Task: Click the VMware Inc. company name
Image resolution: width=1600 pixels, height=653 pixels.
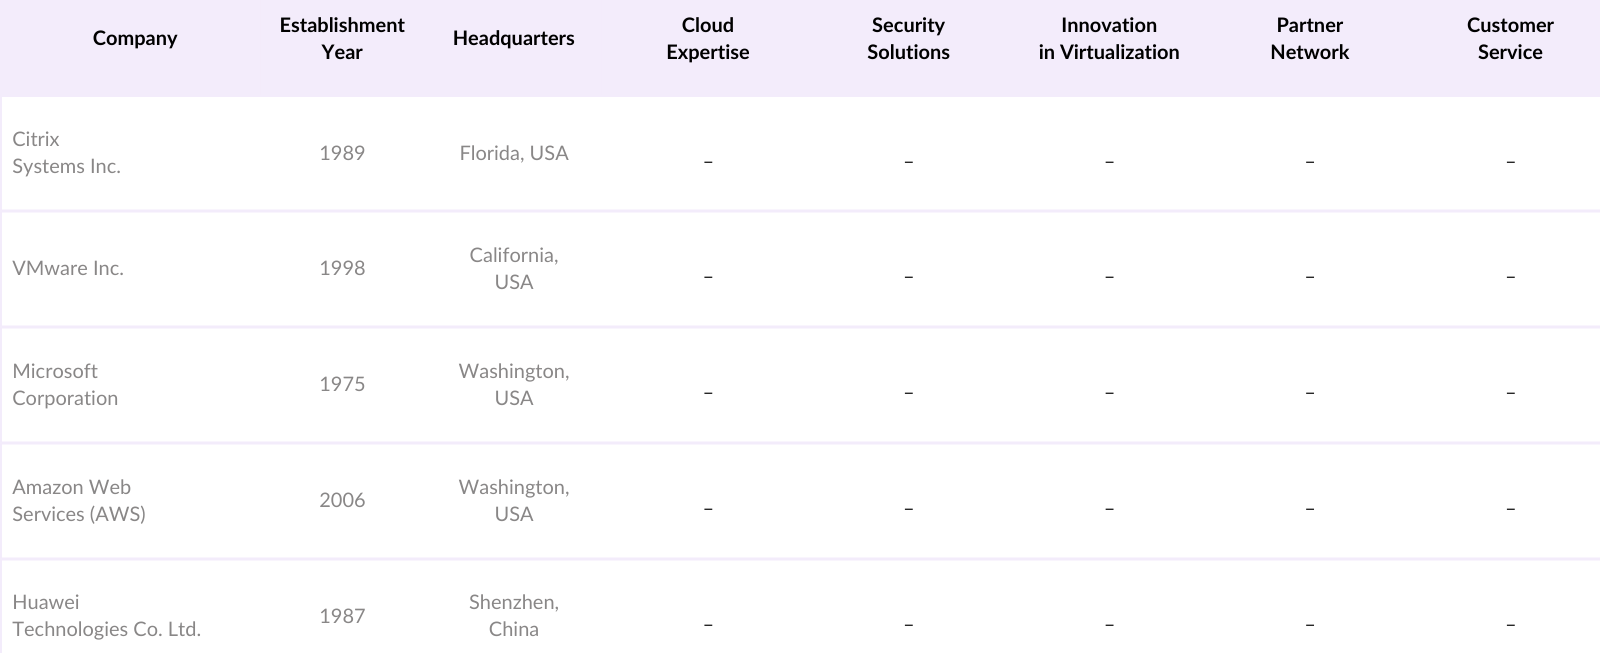Action: 68,268
